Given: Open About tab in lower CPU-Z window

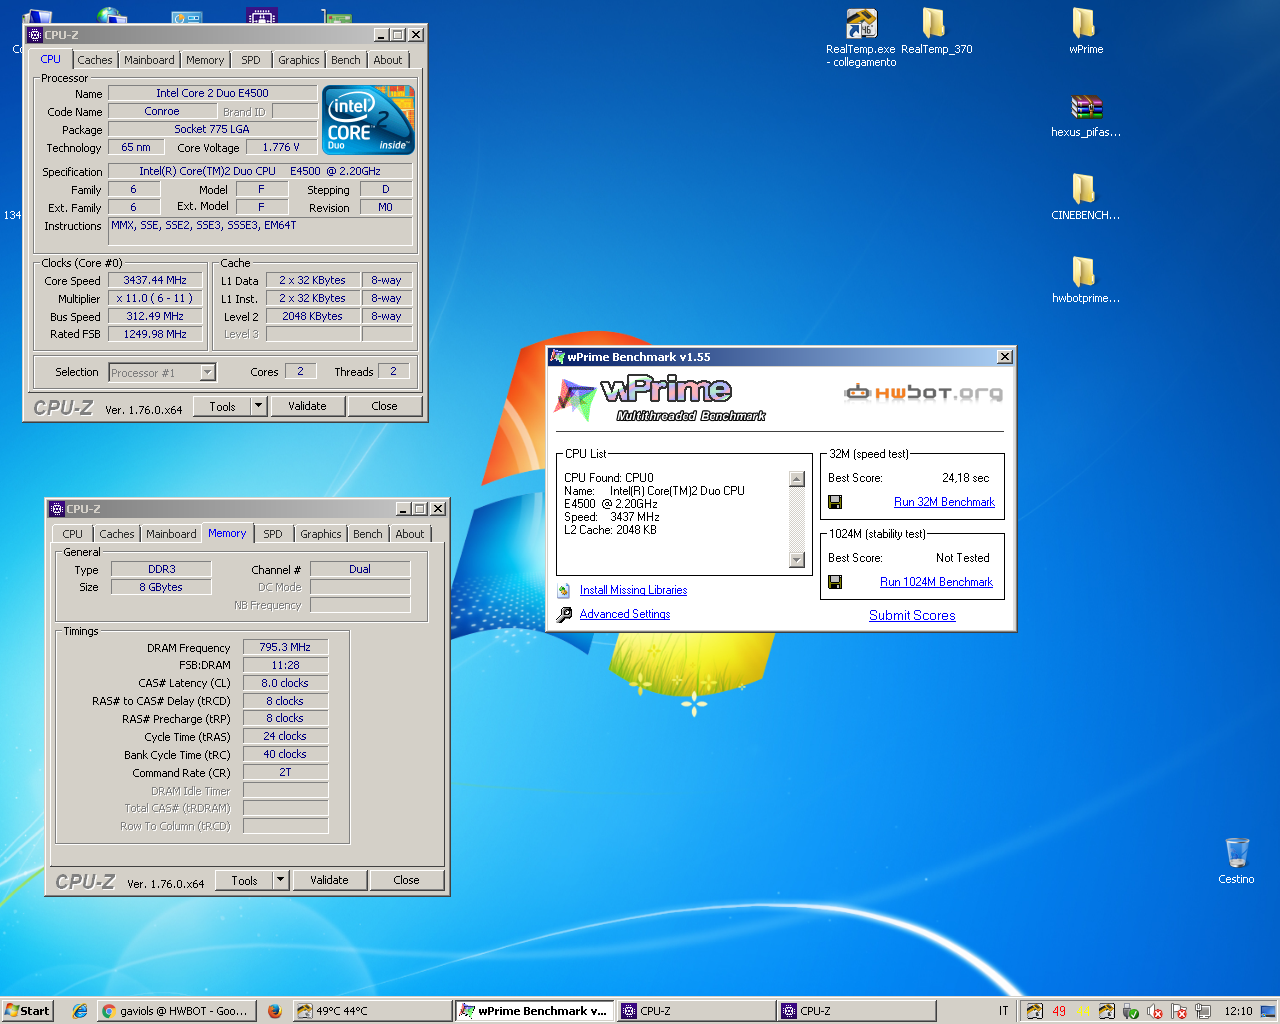Looking at the screenshot, I should pyautogui.click(x=410, y=534).
